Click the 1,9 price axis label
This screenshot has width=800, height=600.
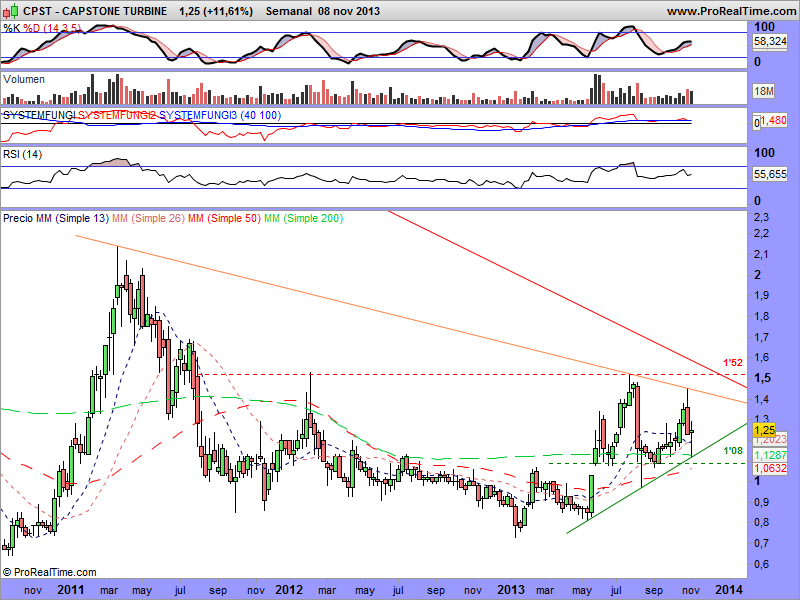[761, 295]
